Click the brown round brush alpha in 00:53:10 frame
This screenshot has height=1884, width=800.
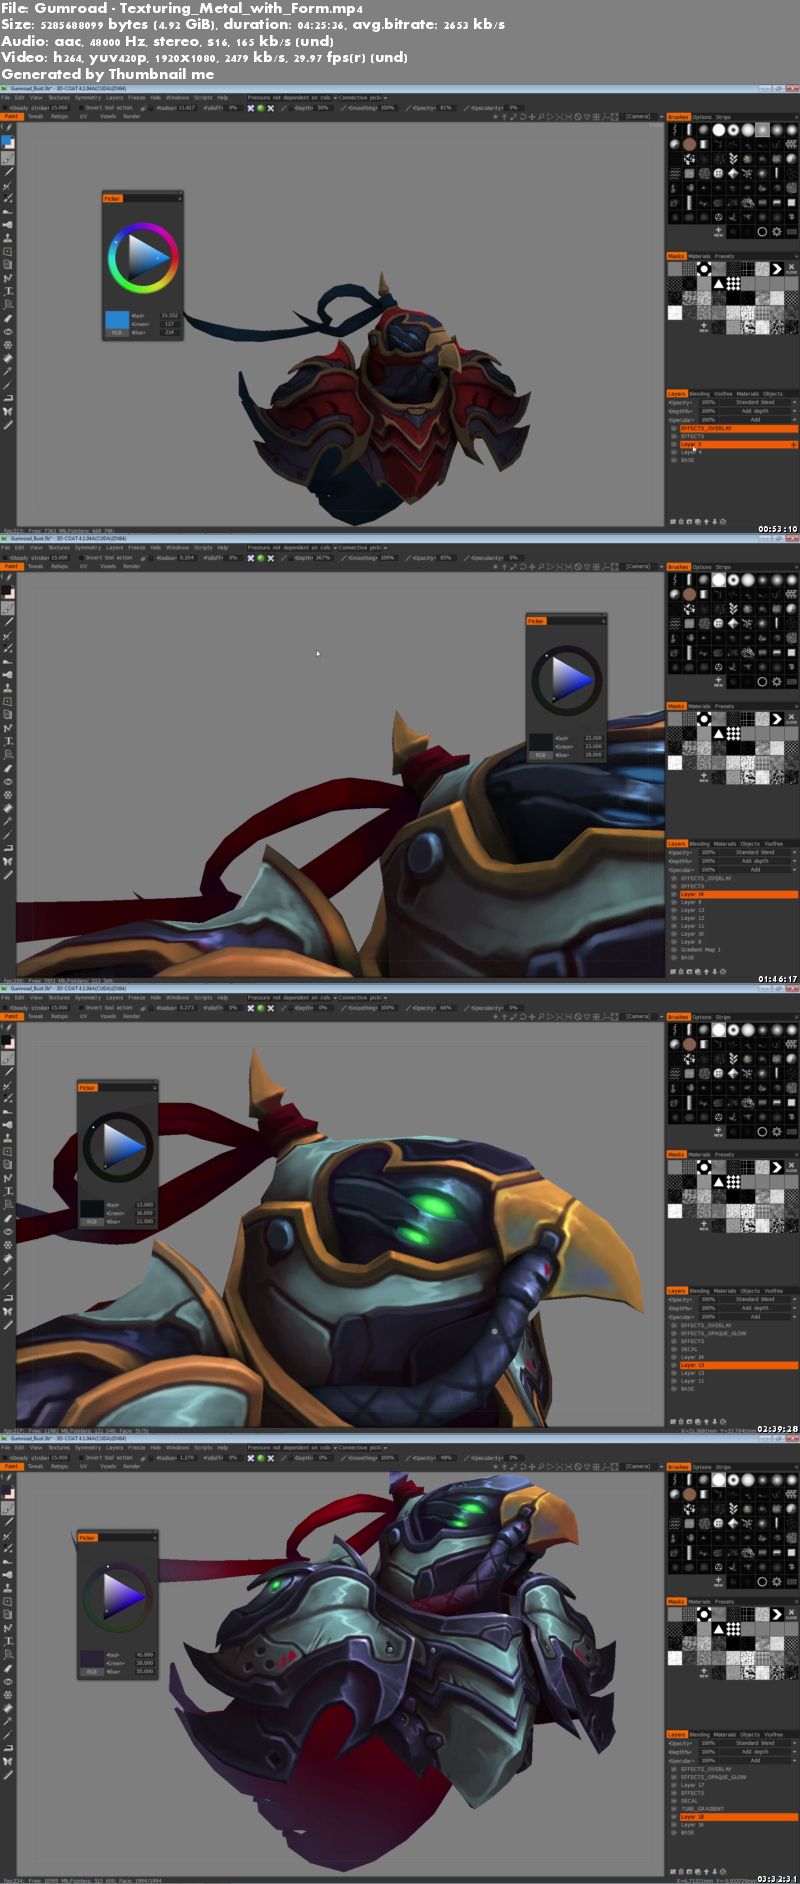point(689,145)
